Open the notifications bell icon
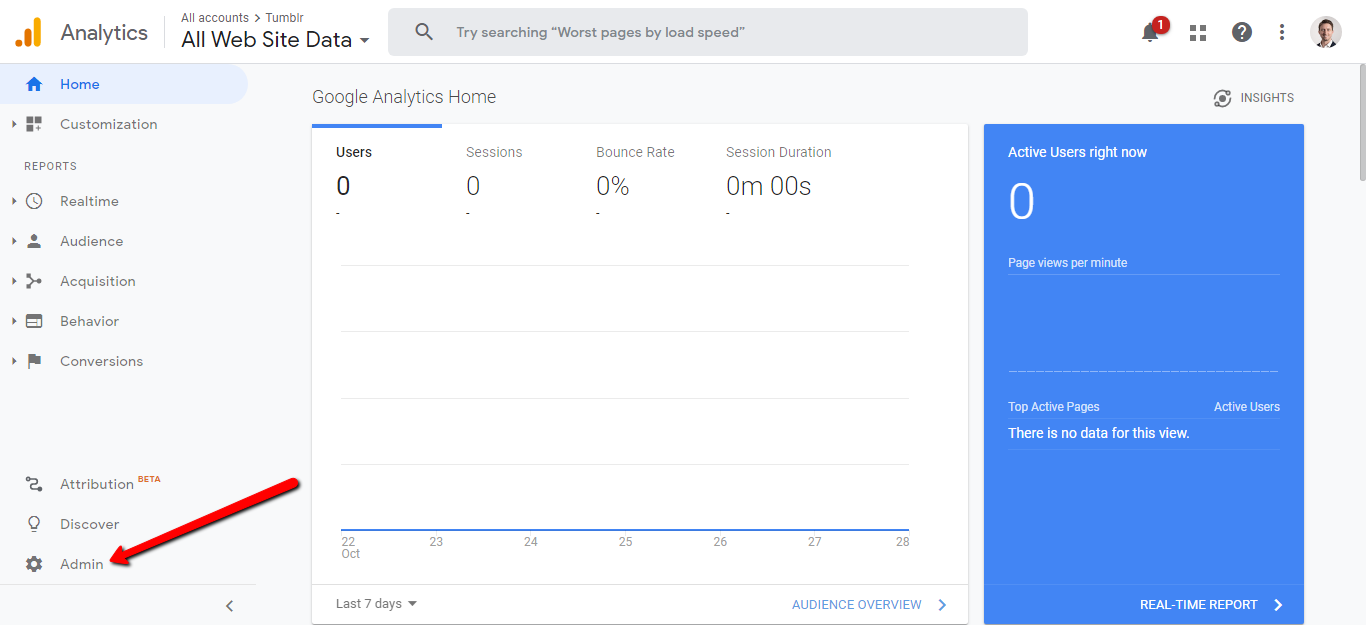 tap(1150, 32)
